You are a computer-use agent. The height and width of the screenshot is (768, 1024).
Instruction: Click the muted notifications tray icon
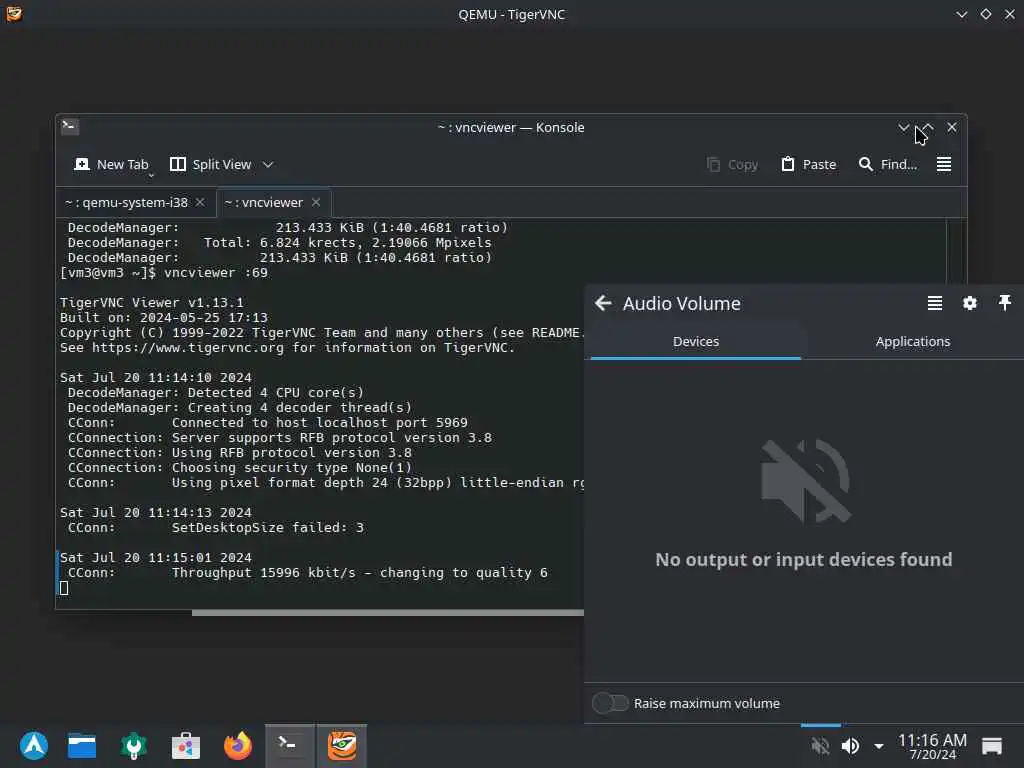(820, 746)
